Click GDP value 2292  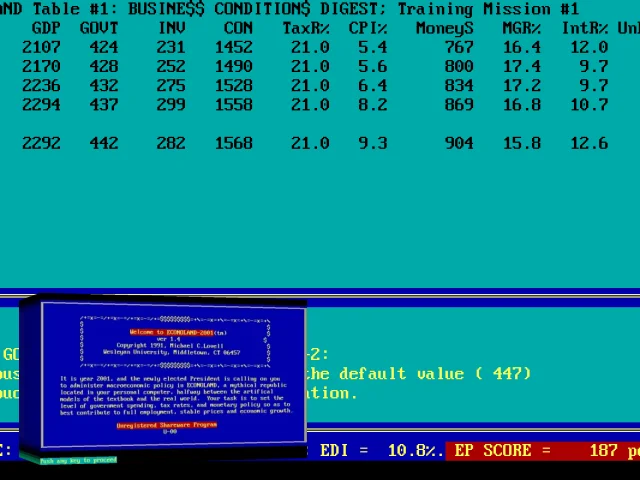point(41,143)
